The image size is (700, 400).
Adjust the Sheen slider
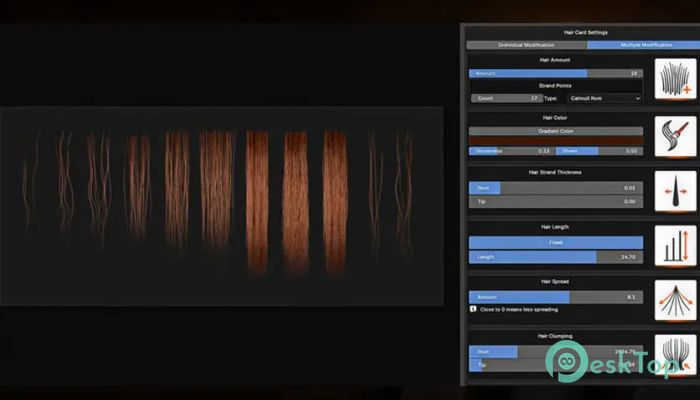600,151
